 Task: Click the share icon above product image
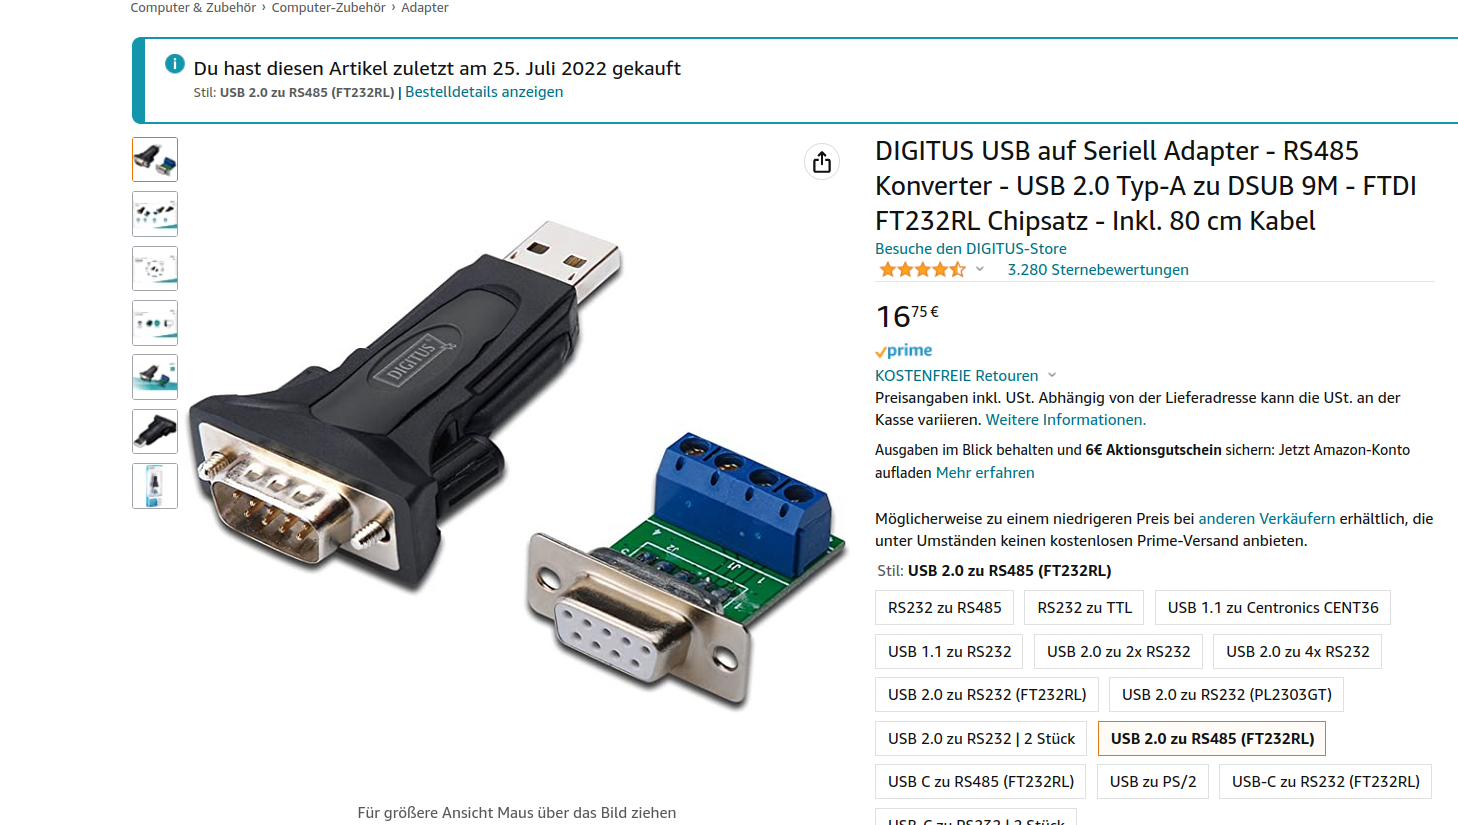click(x=822, y=162)
